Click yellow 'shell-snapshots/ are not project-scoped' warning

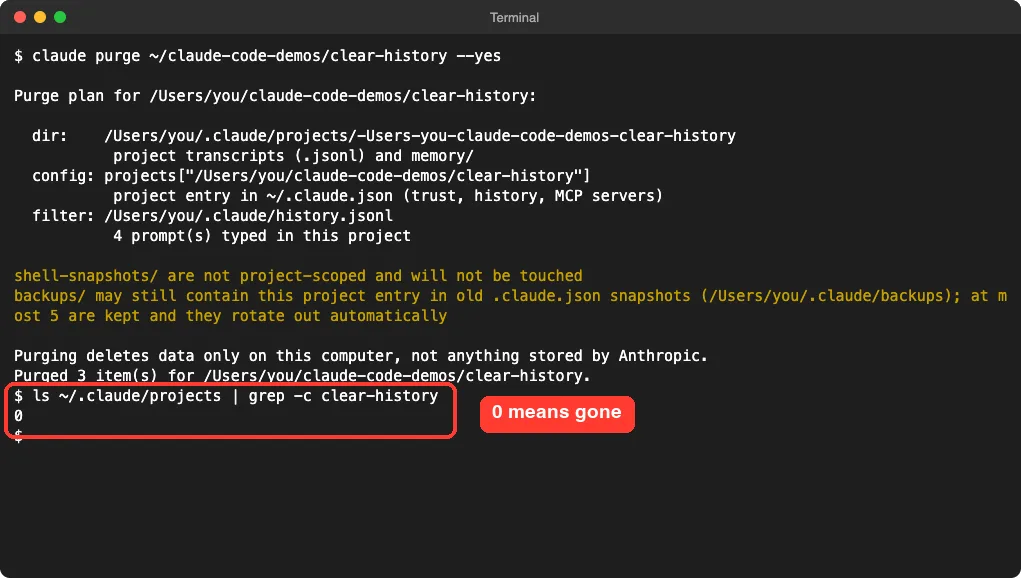[298, 276]
